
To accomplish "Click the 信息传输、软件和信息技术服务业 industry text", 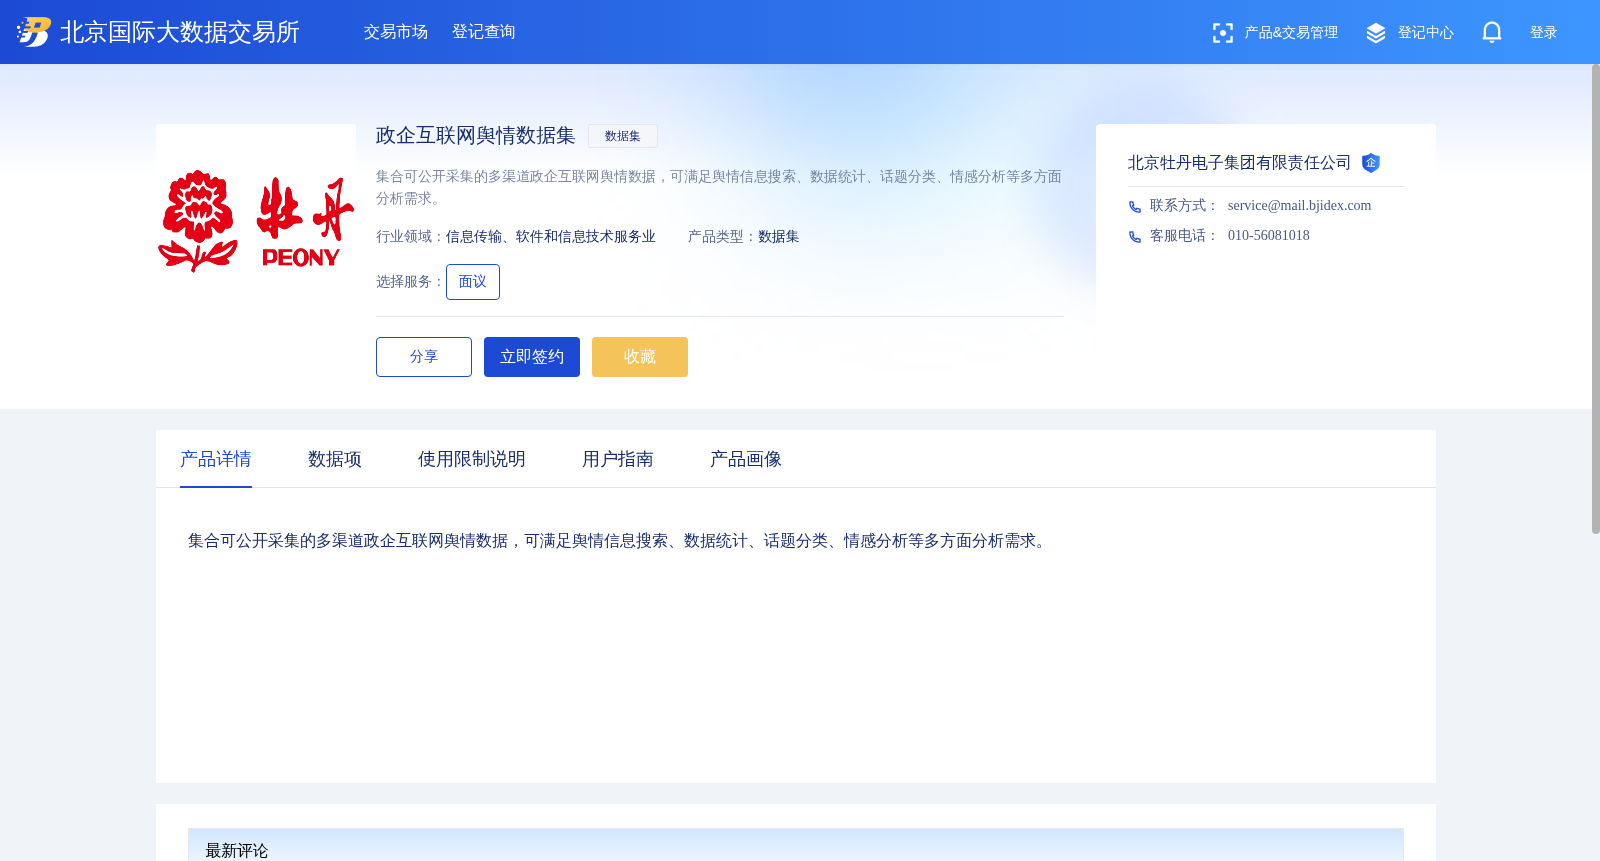I will 551,237.
